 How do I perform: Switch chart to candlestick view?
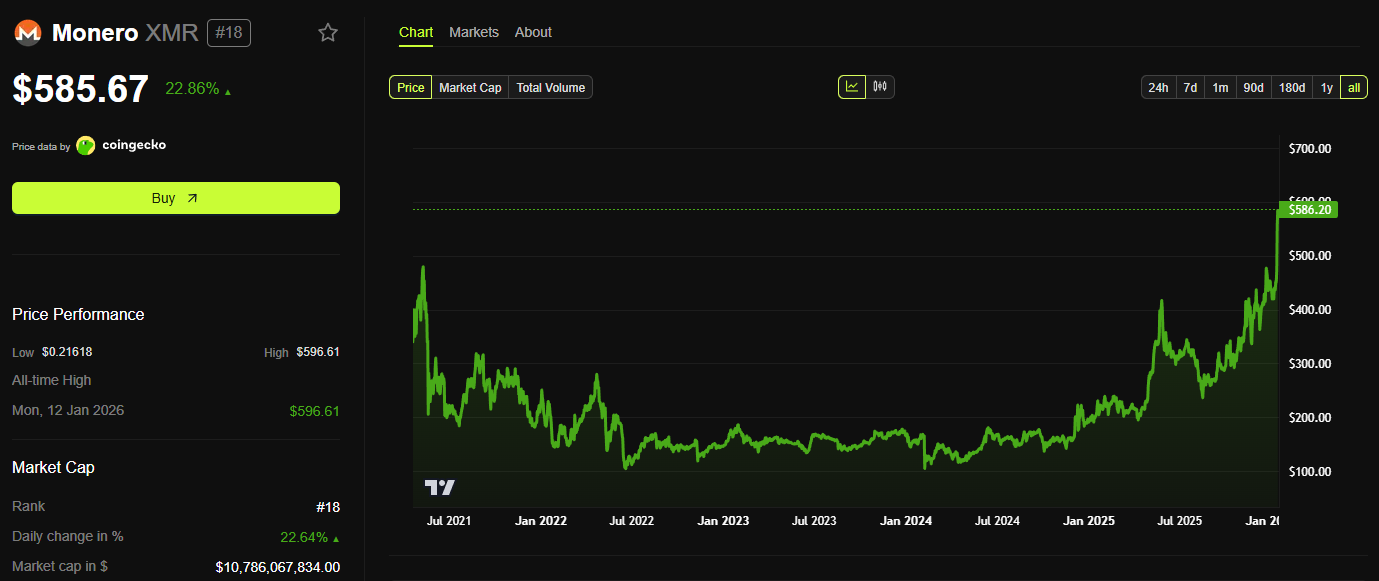point(879,86)
